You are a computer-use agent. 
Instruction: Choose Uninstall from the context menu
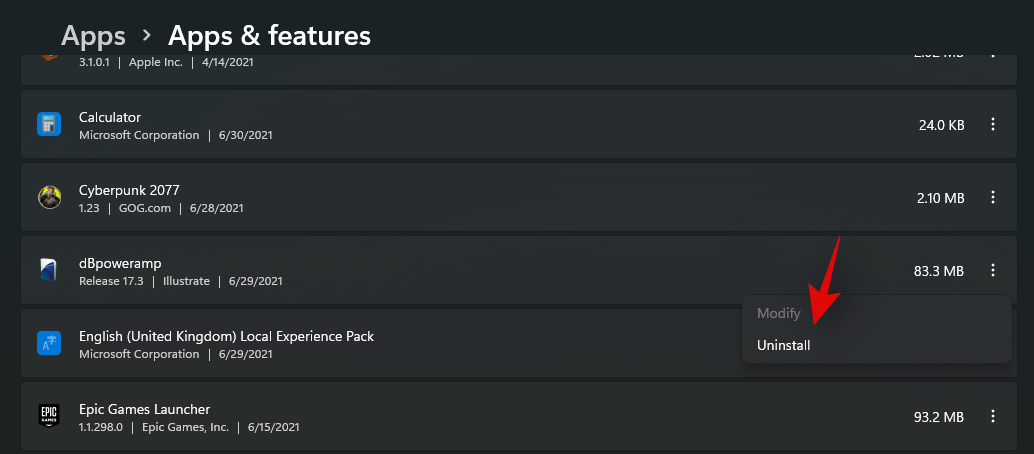click(x=784, y=345)
